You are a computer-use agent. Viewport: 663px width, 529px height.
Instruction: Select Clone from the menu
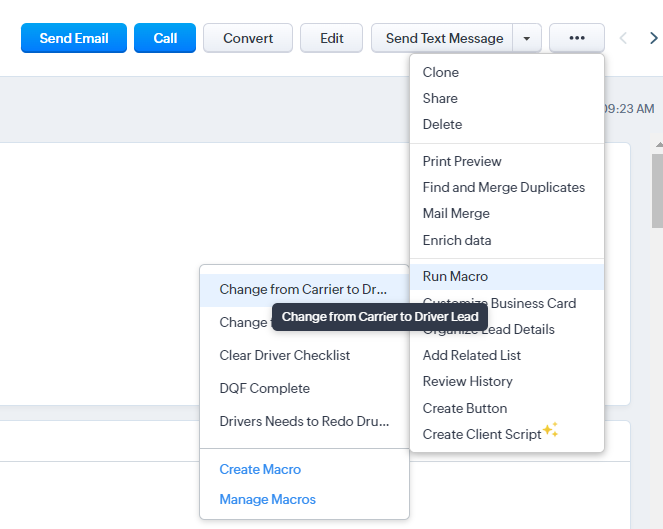pos(441,72)
